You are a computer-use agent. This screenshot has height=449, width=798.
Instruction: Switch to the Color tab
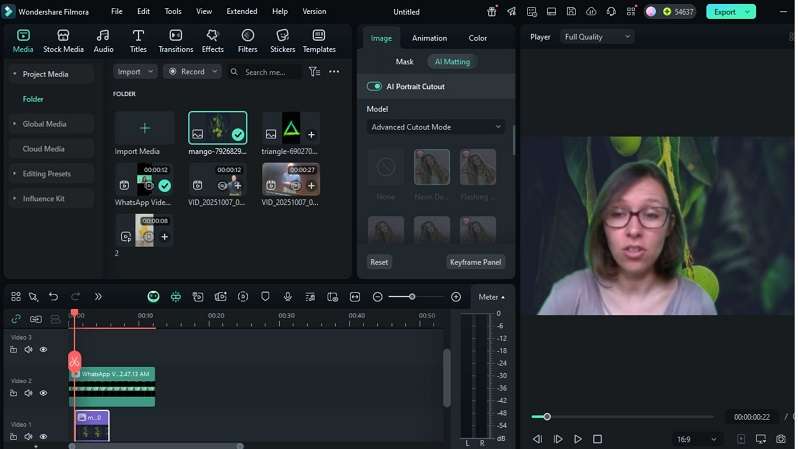477,38
